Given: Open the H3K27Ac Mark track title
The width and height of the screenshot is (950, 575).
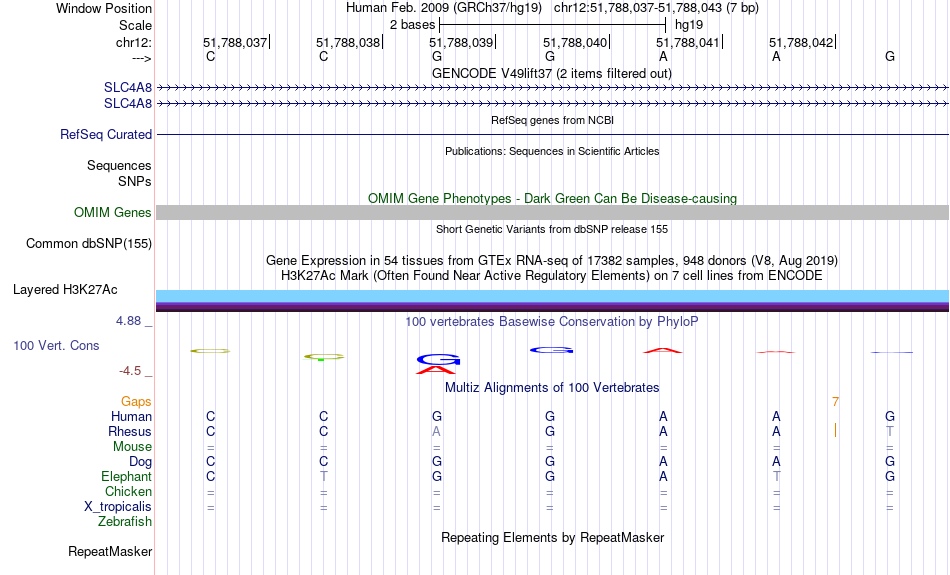Looking at the screenshot, I should [x=551, y=276].
